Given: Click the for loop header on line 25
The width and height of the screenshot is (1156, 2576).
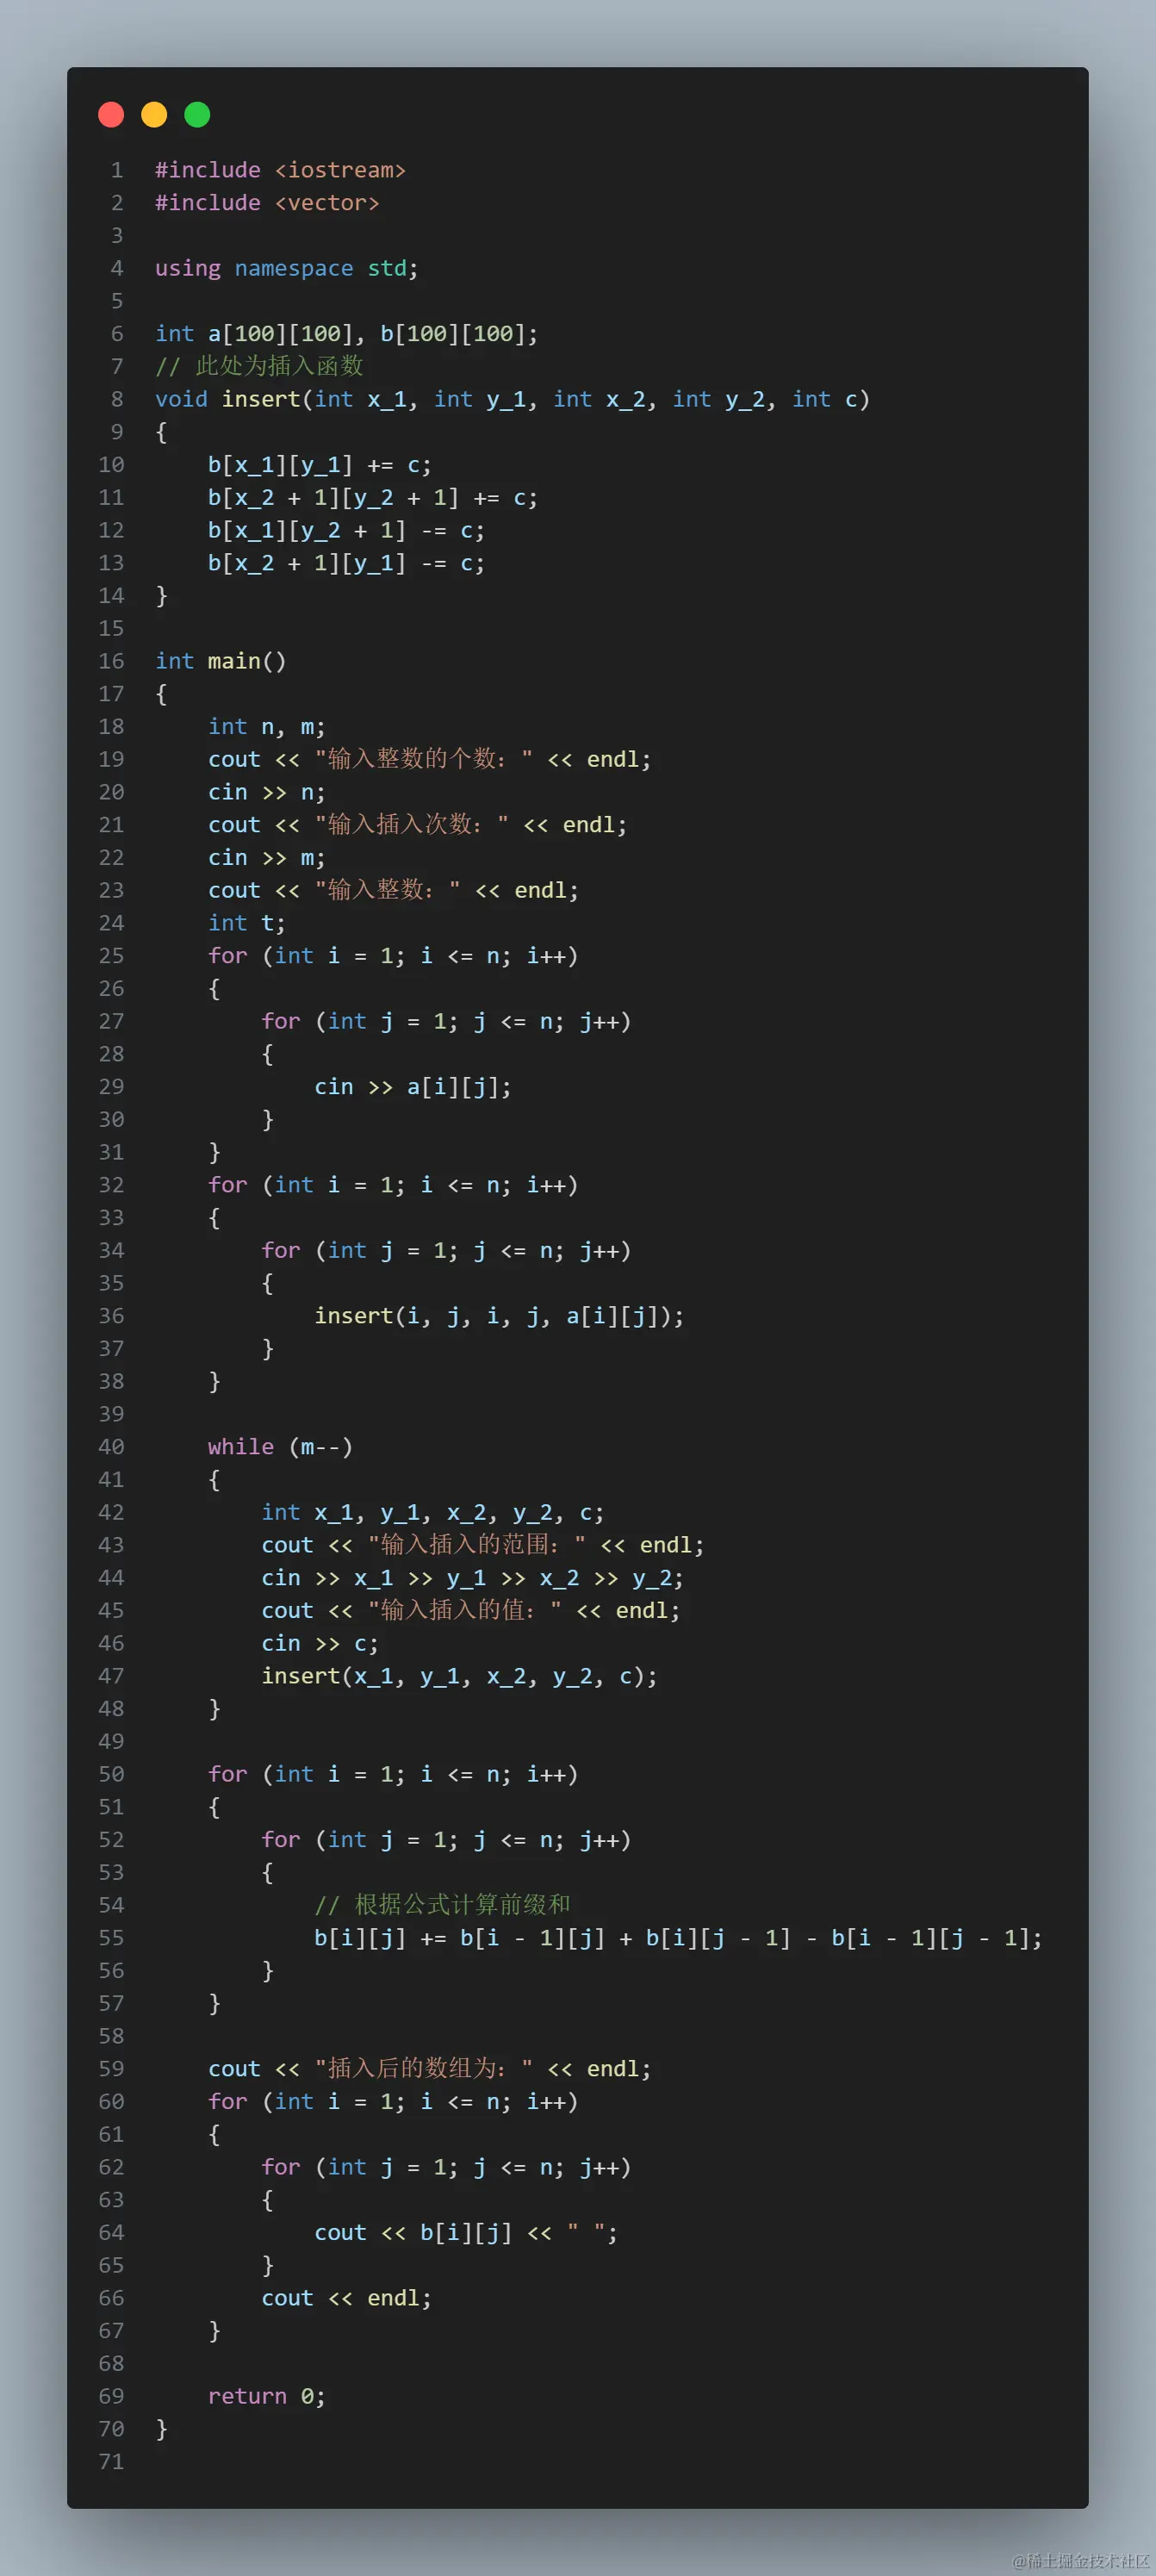Looking at the screenshot, I should click(393, 956).
